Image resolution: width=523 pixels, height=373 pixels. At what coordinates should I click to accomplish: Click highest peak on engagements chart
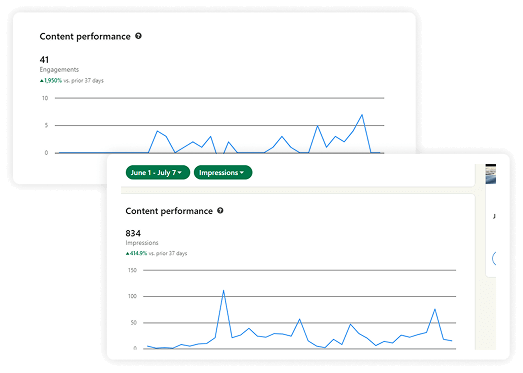(x=362, y=115)
